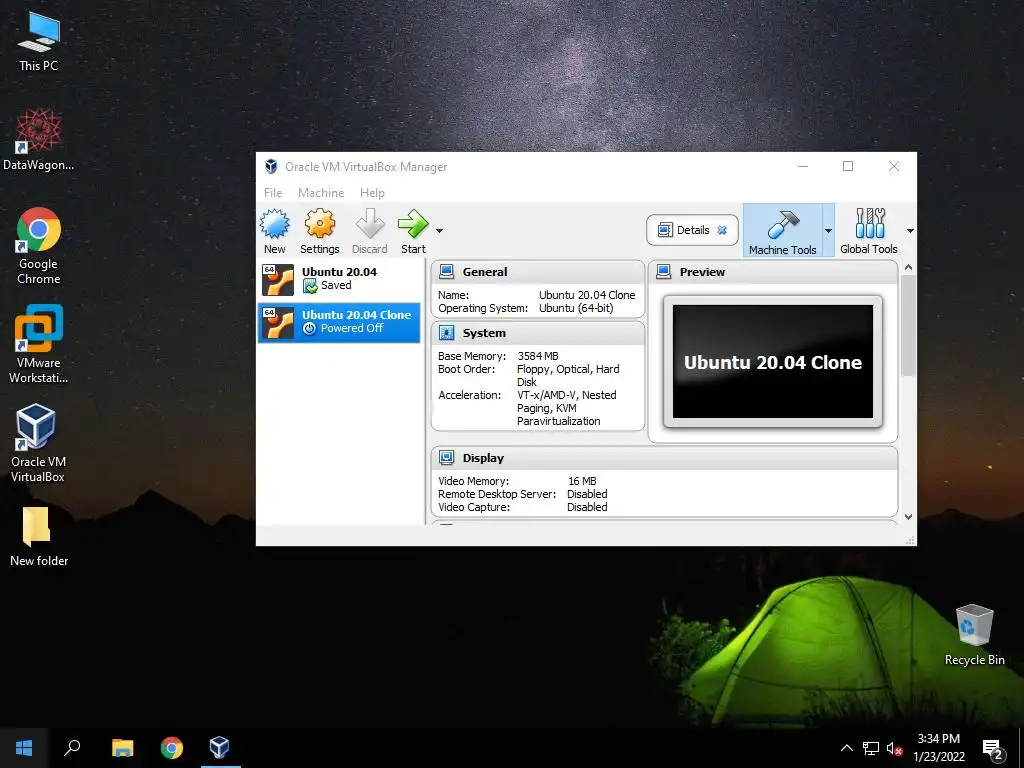Open VMware Workstation desktop shortcut

click(39, 344)
